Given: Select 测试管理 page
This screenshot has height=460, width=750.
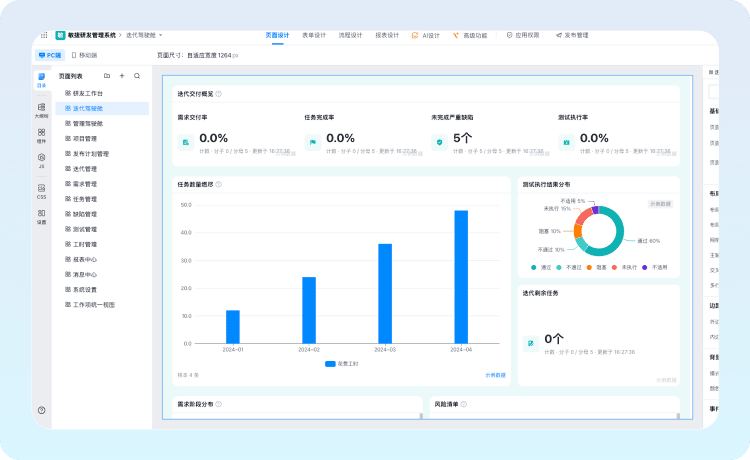Looking at the screenshot, I should [102, 230].
